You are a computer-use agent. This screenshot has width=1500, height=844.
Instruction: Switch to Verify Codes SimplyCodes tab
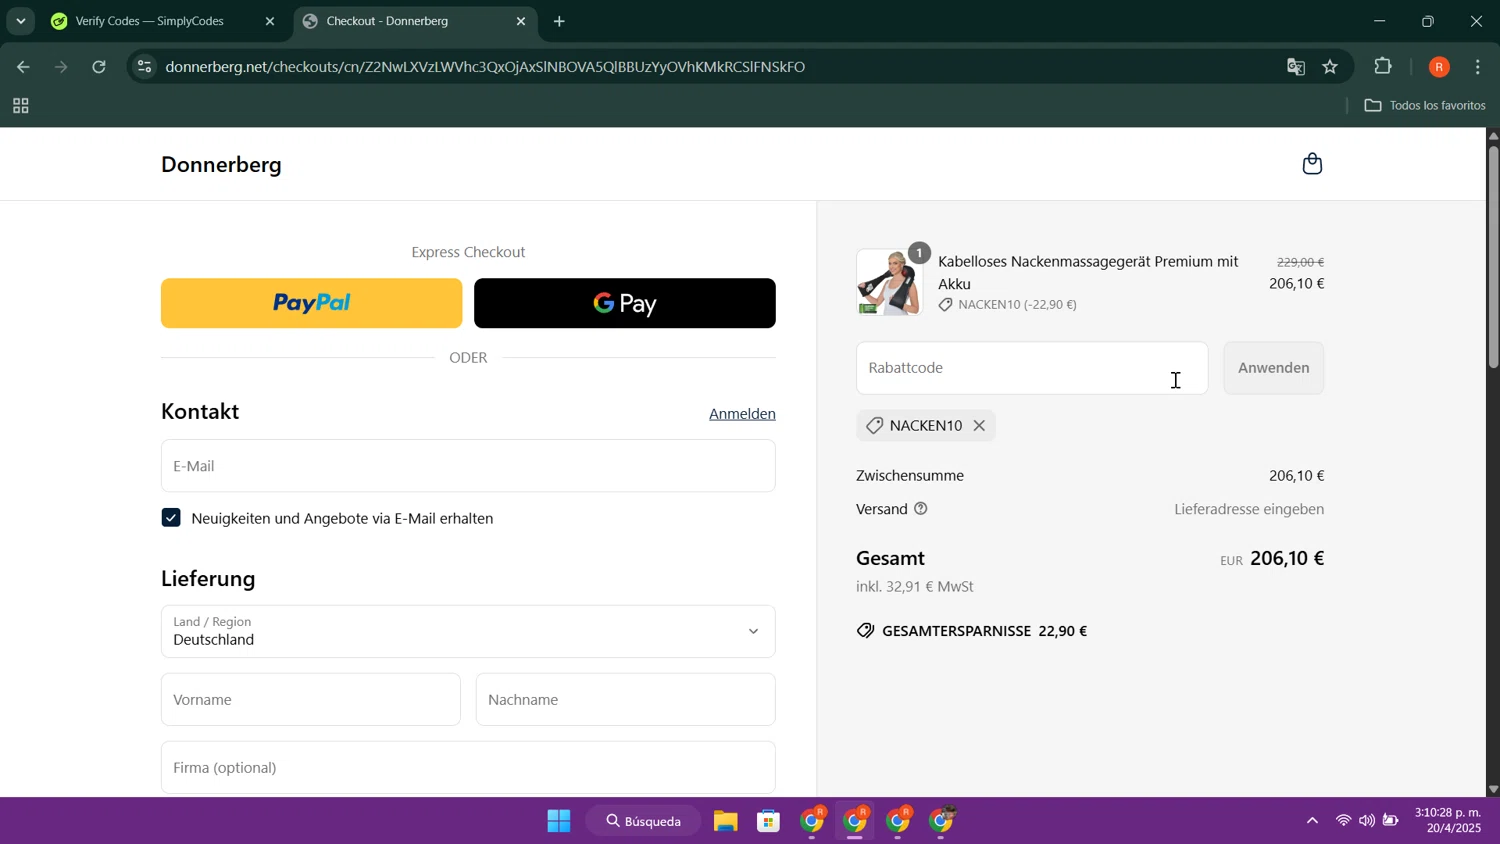(x=150, y=21)
